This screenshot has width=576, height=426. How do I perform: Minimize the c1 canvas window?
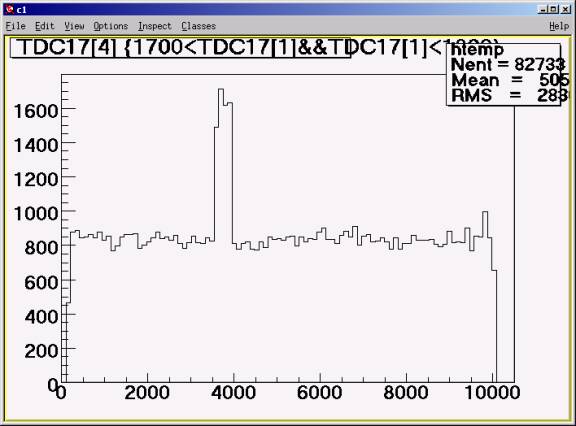543,9
